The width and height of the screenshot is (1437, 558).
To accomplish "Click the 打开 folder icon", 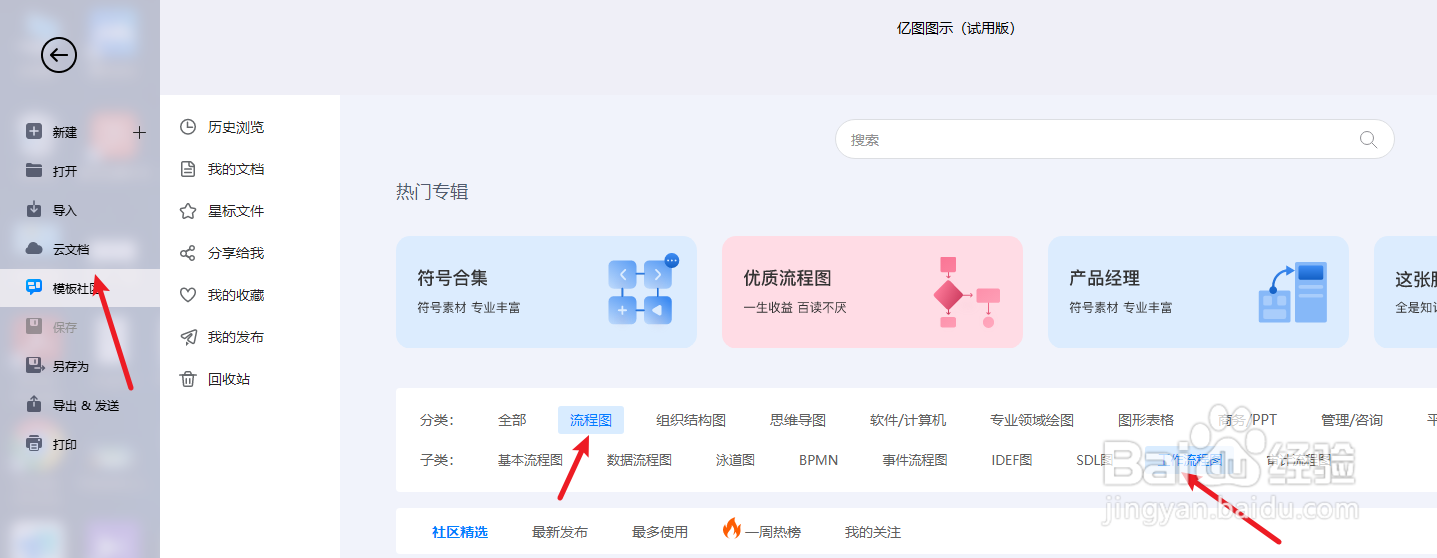I will click(34, 170).
